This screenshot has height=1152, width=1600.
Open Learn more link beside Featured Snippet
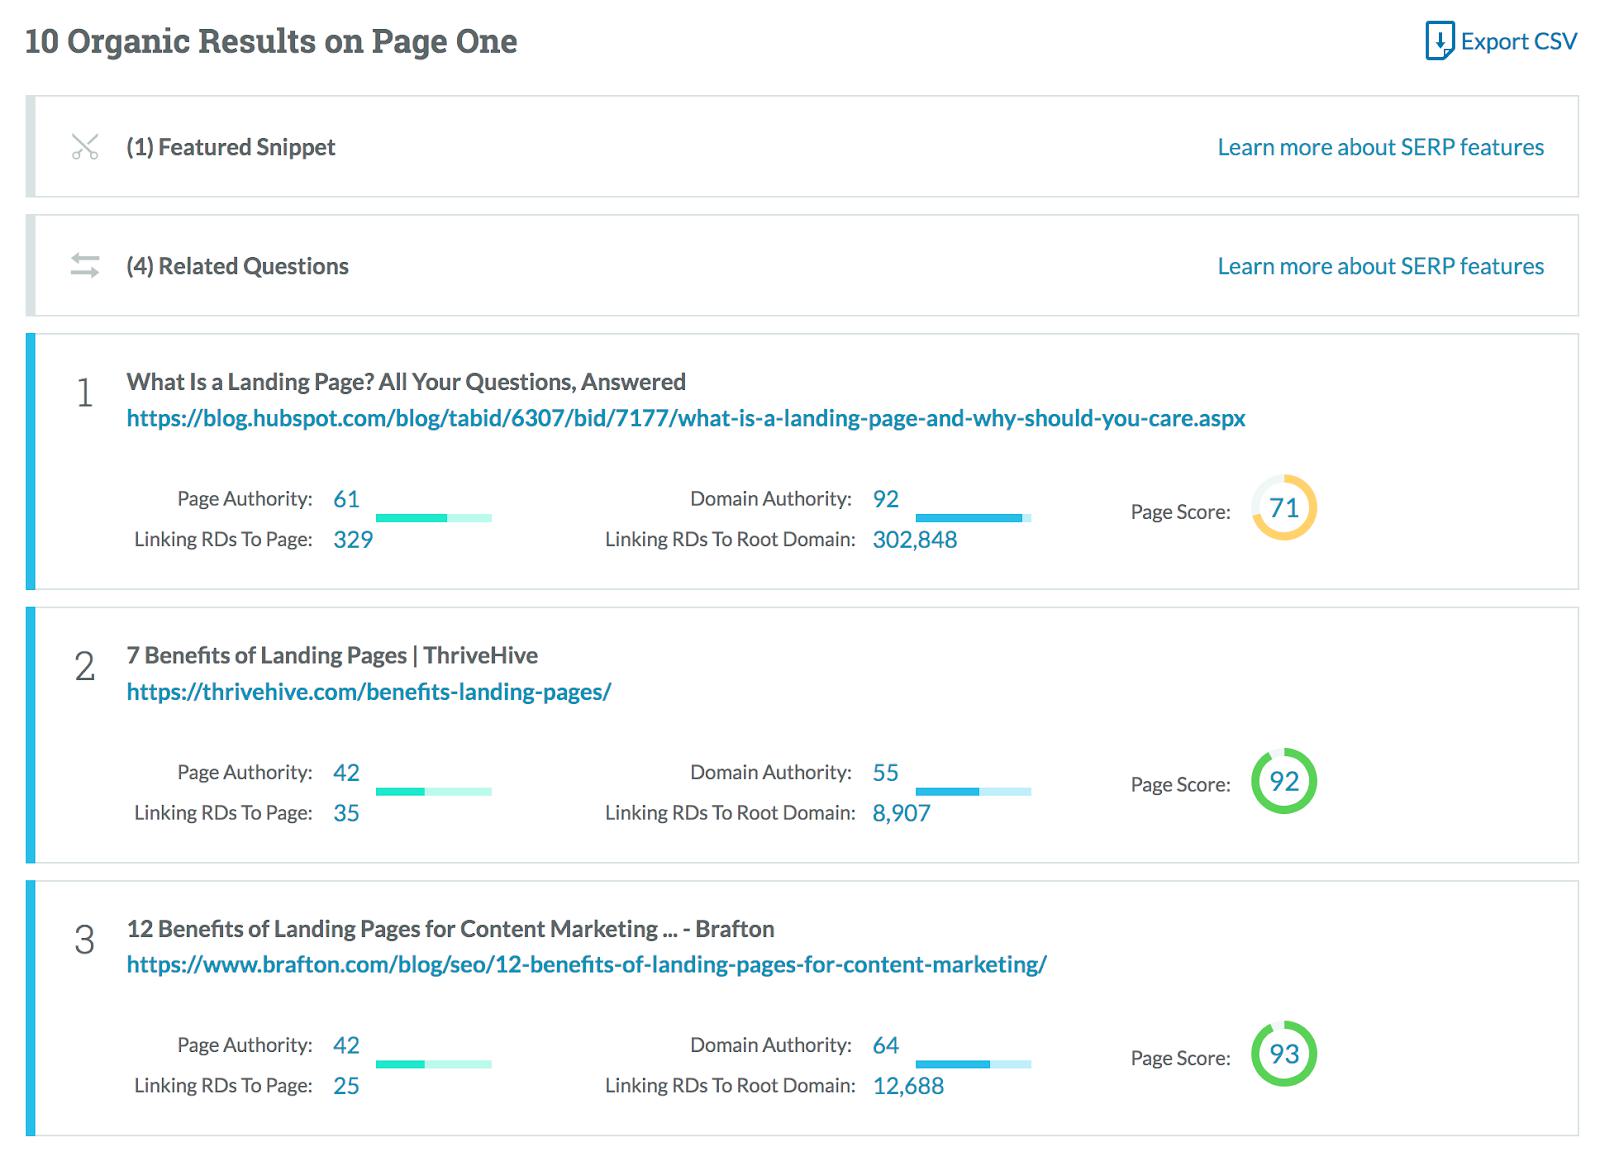1380,147
